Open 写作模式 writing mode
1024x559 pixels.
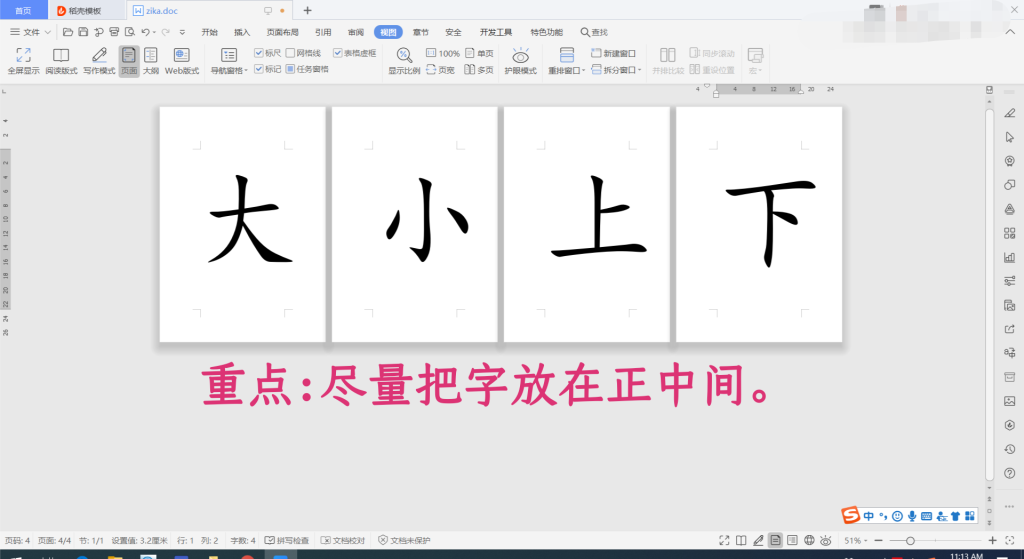[x=99, y=61]
